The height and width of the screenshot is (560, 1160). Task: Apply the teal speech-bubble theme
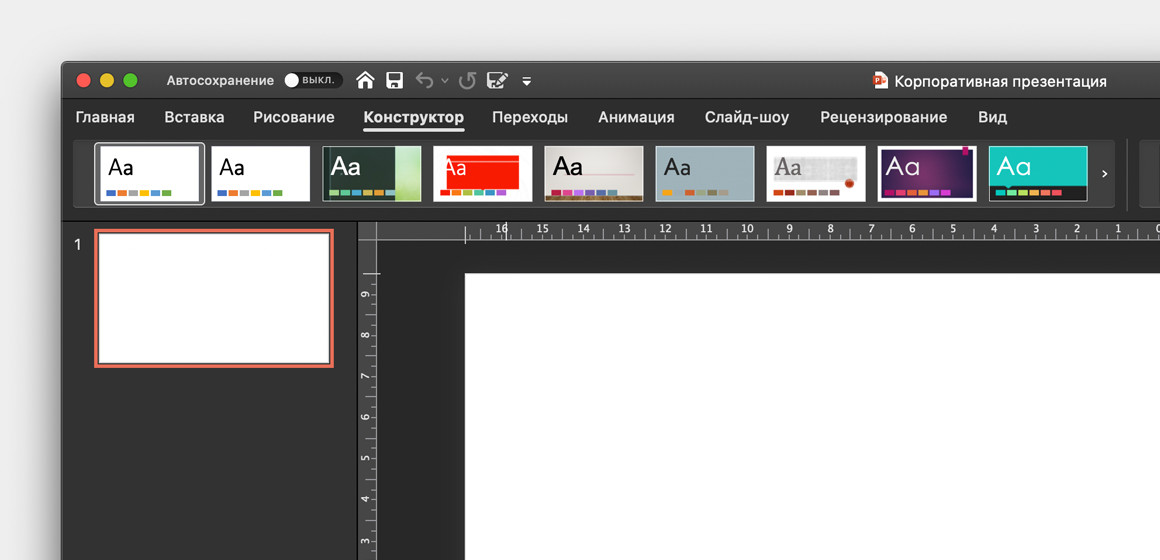coord(1038,174)
